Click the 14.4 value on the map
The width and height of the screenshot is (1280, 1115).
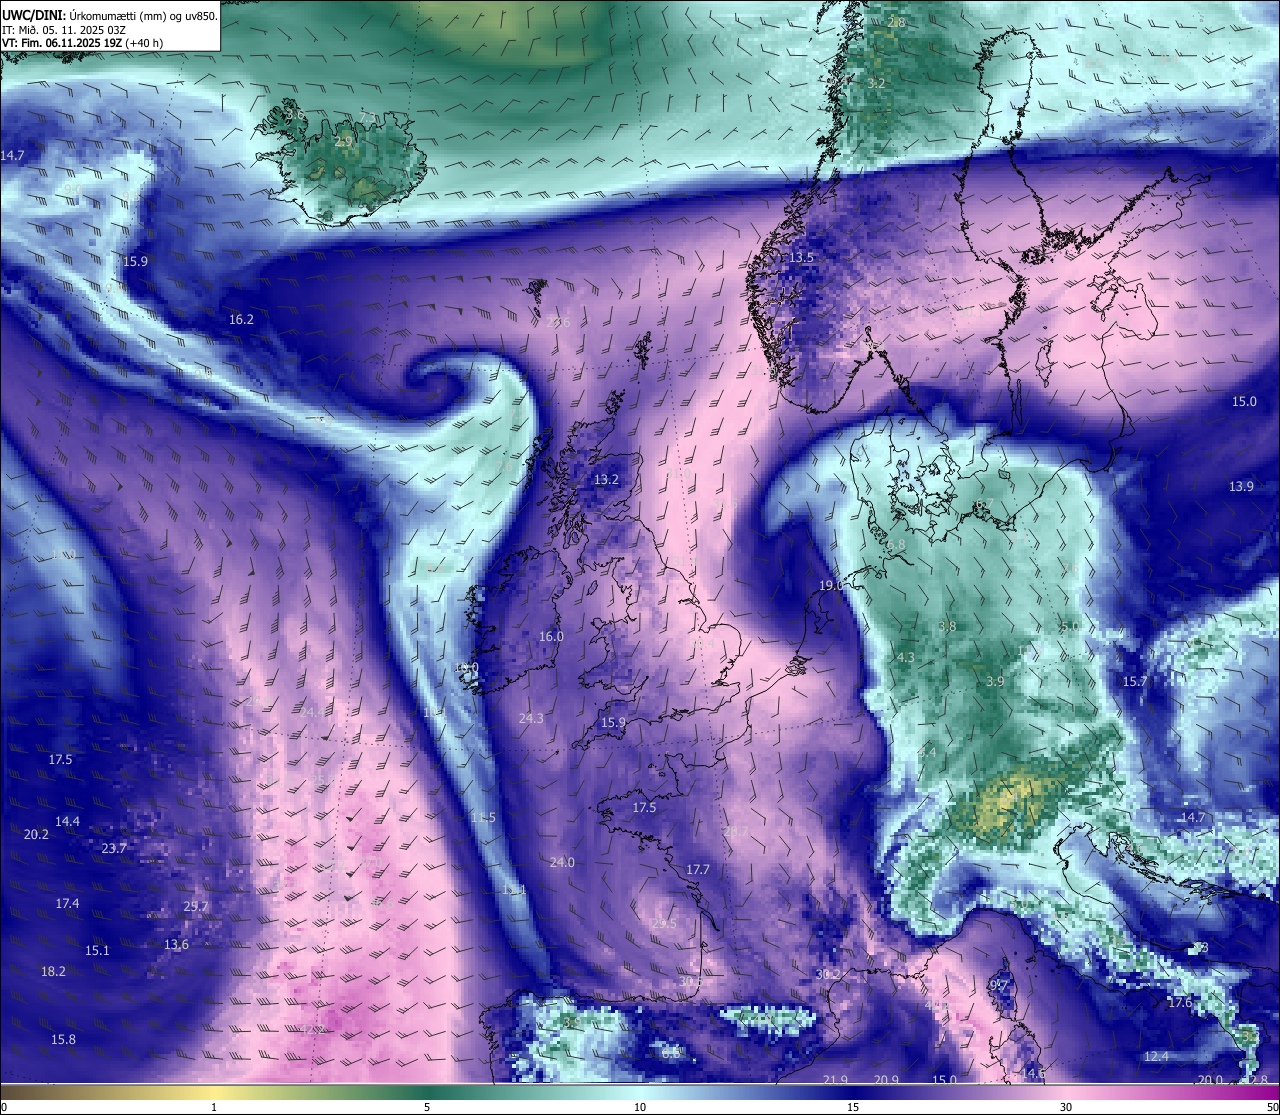coord(67,822)
